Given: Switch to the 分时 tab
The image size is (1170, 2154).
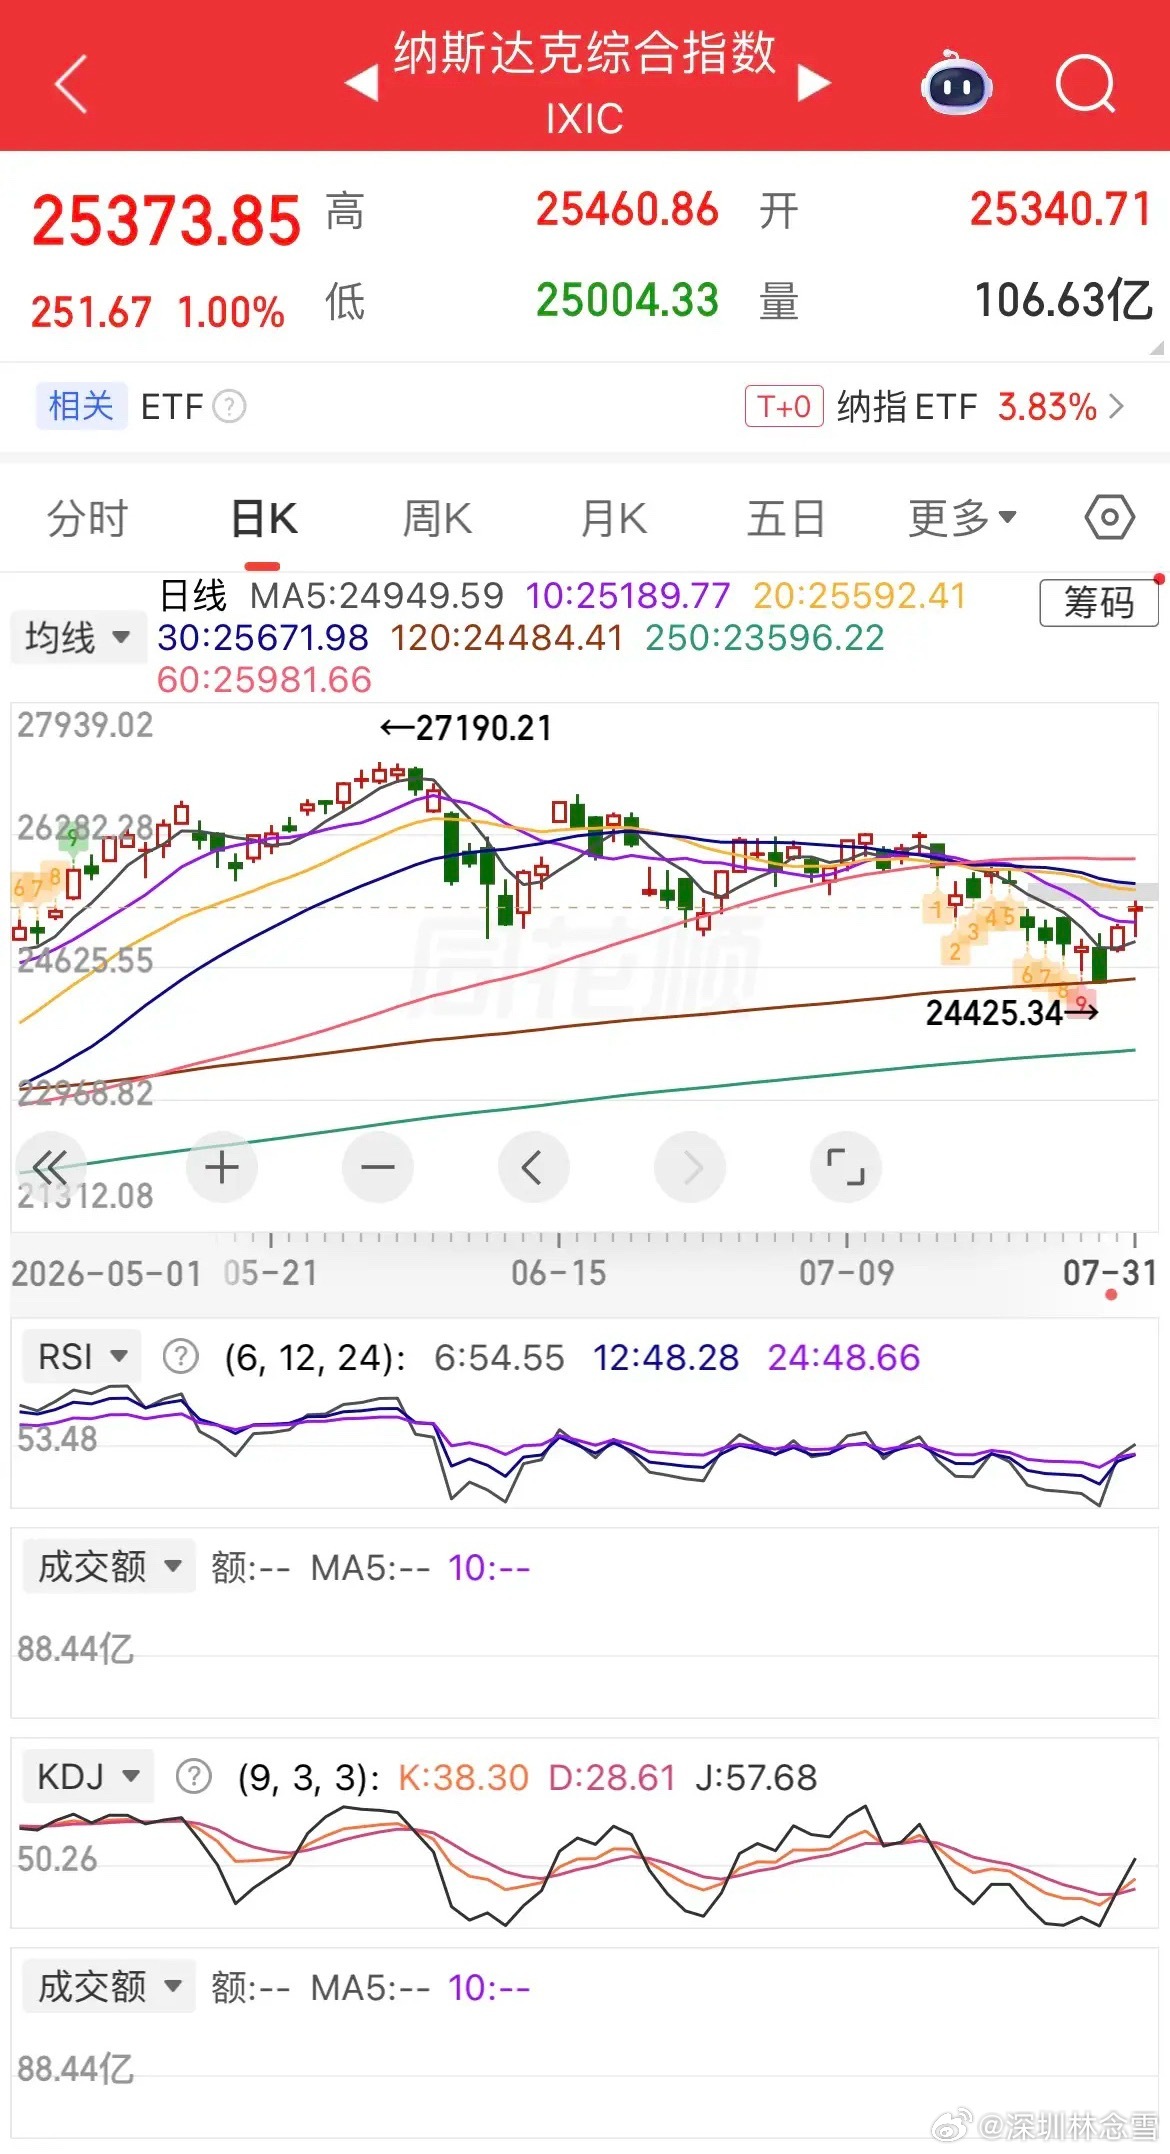Looking at the screenshot, I should 87,518.
